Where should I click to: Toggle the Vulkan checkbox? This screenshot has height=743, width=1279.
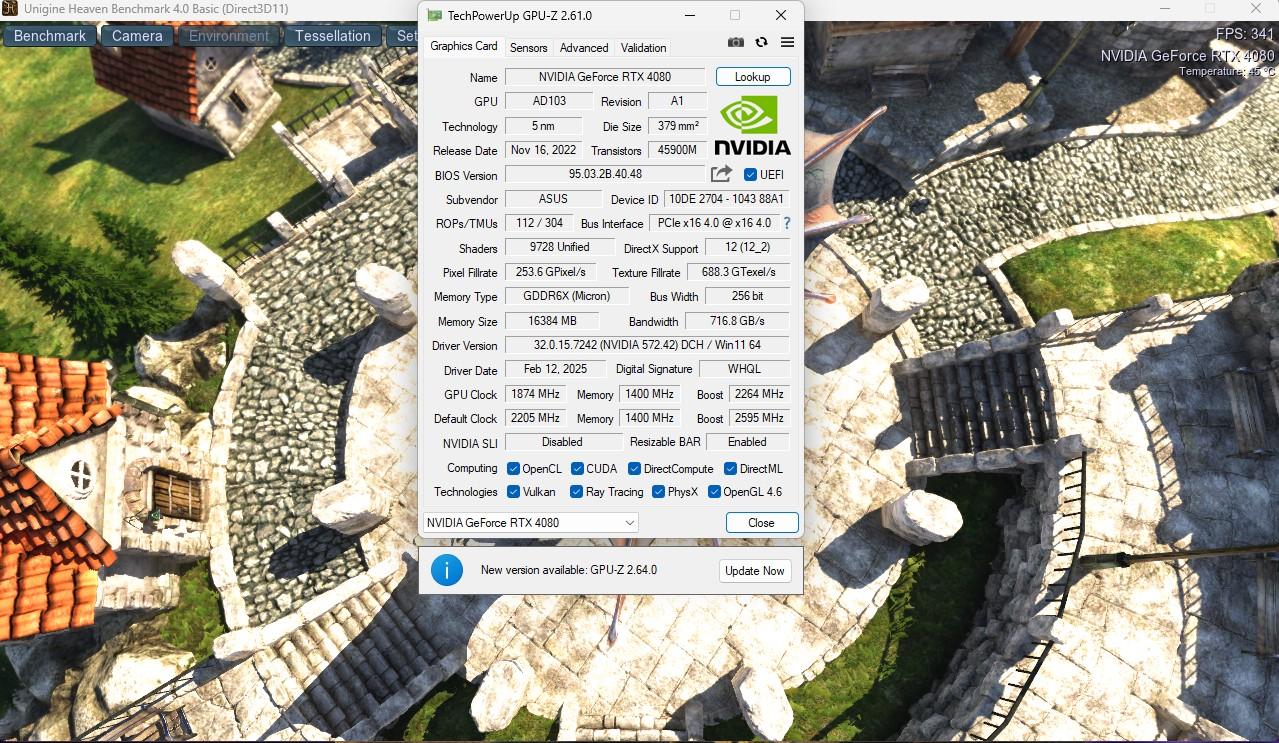pyautogui.click(x=513, y=492)
